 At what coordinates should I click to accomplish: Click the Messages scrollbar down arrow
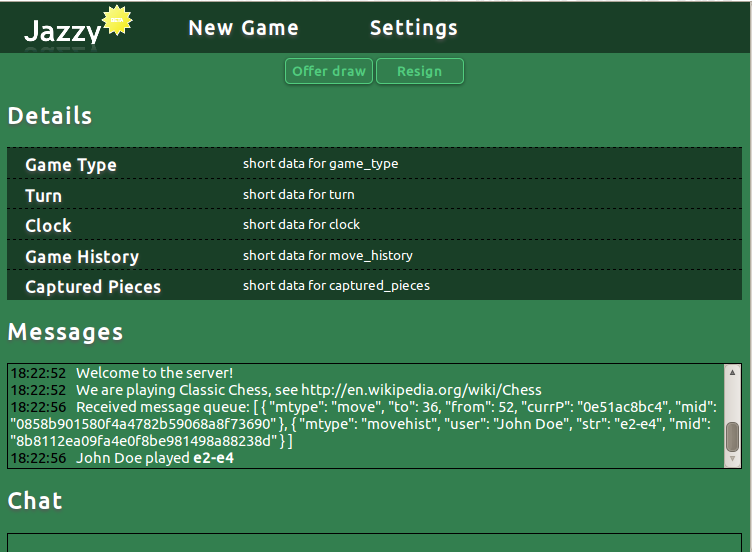coord(733,459)
